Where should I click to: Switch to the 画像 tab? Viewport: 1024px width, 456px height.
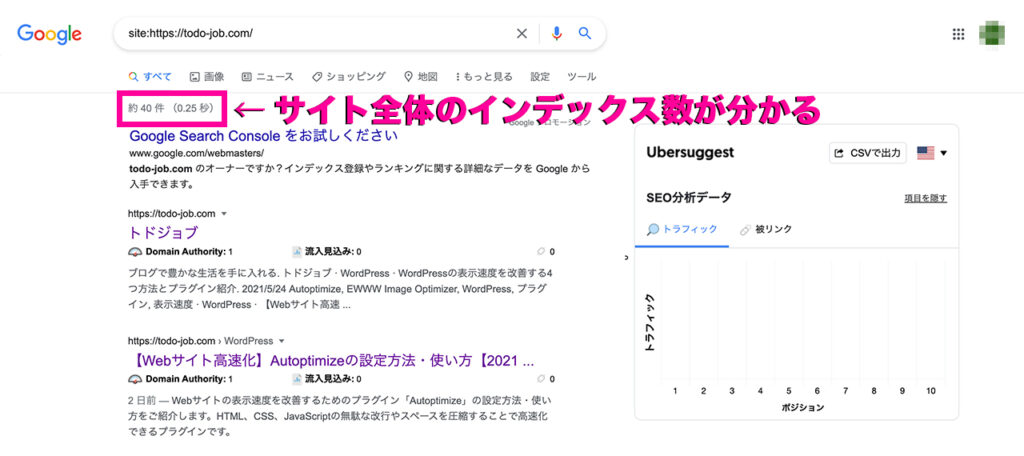[206, 76]
